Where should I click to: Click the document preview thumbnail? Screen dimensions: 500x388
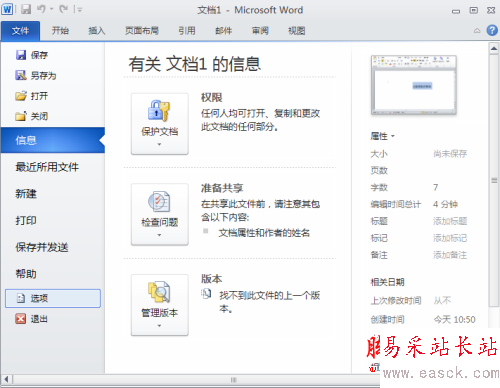point(414,85)
